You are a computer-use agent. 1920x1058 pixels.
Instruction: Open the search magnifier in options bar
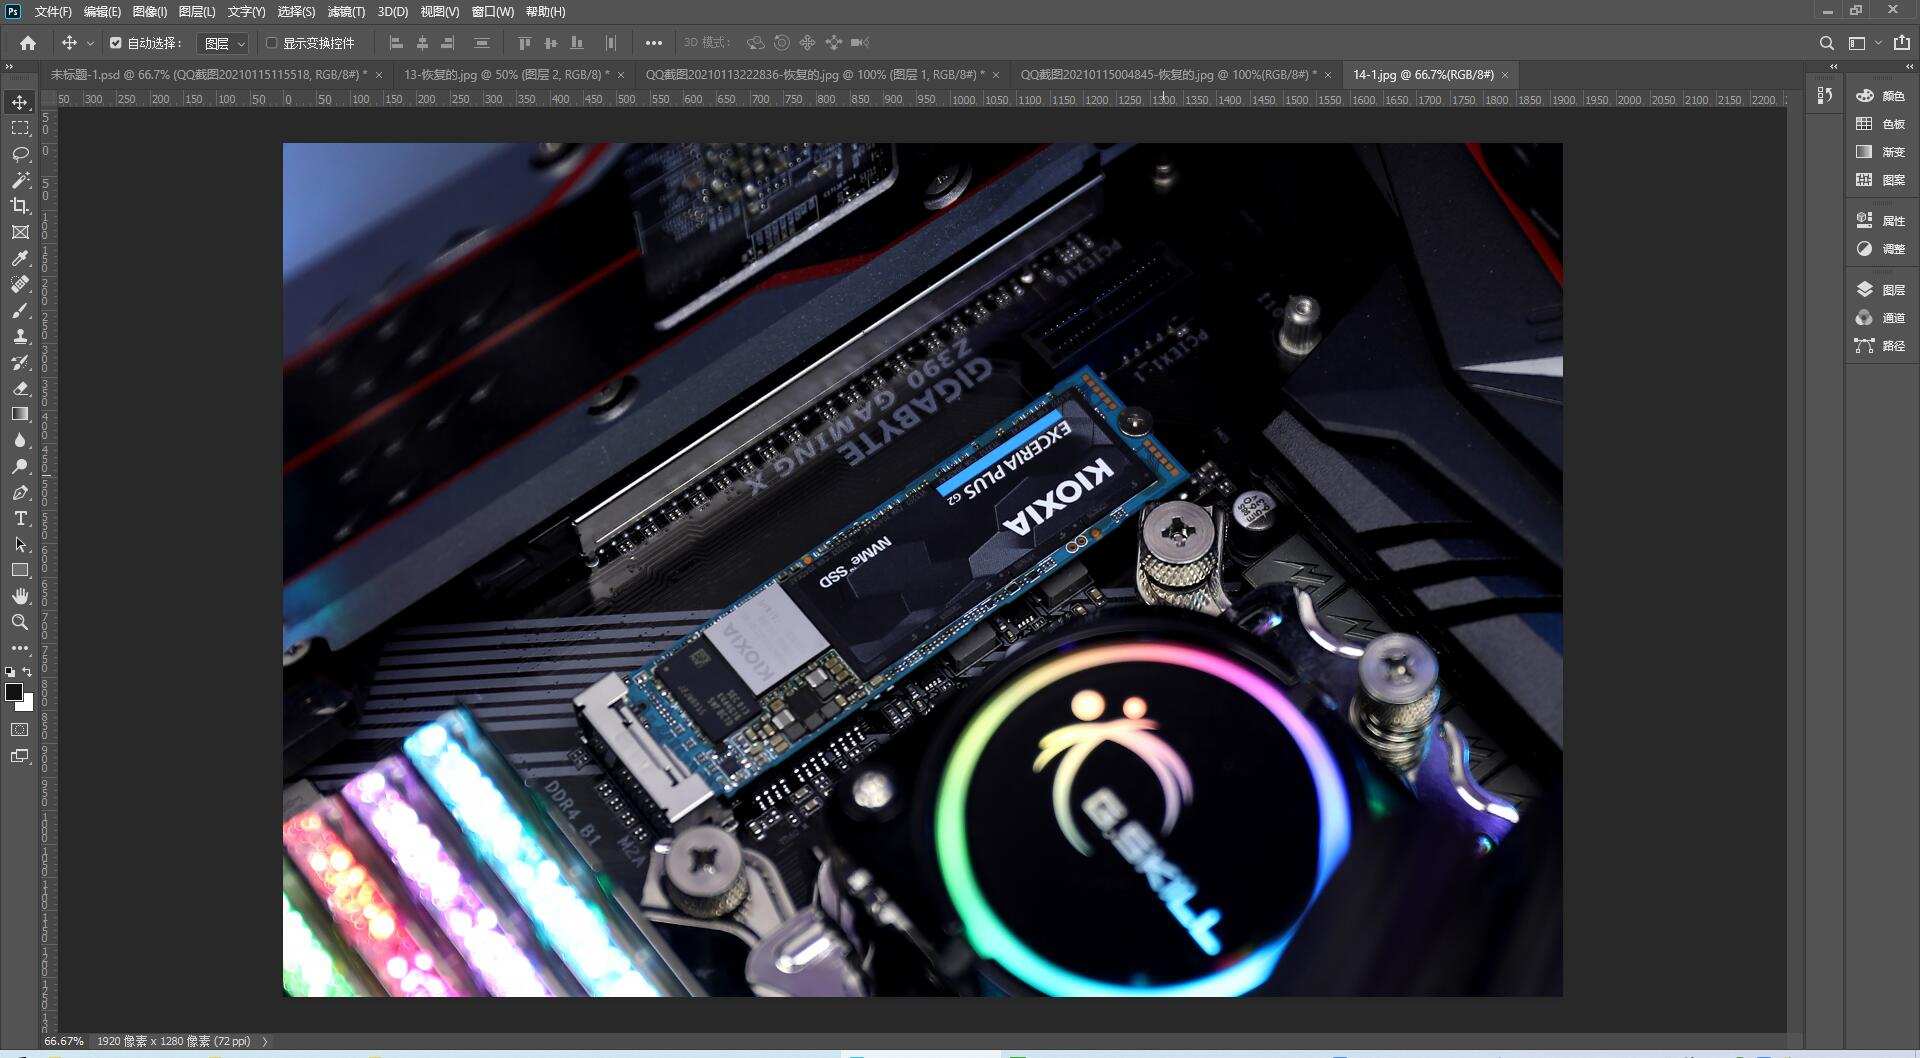1827,43
